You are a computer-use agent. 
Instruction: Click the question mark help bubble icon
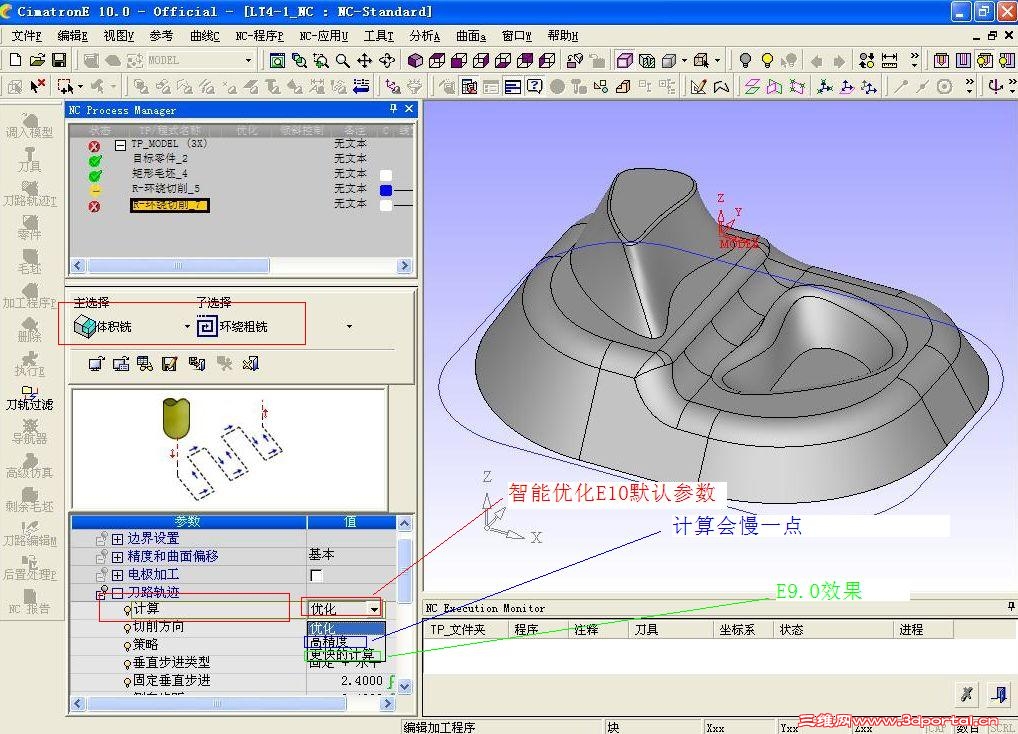pos(535,86)
